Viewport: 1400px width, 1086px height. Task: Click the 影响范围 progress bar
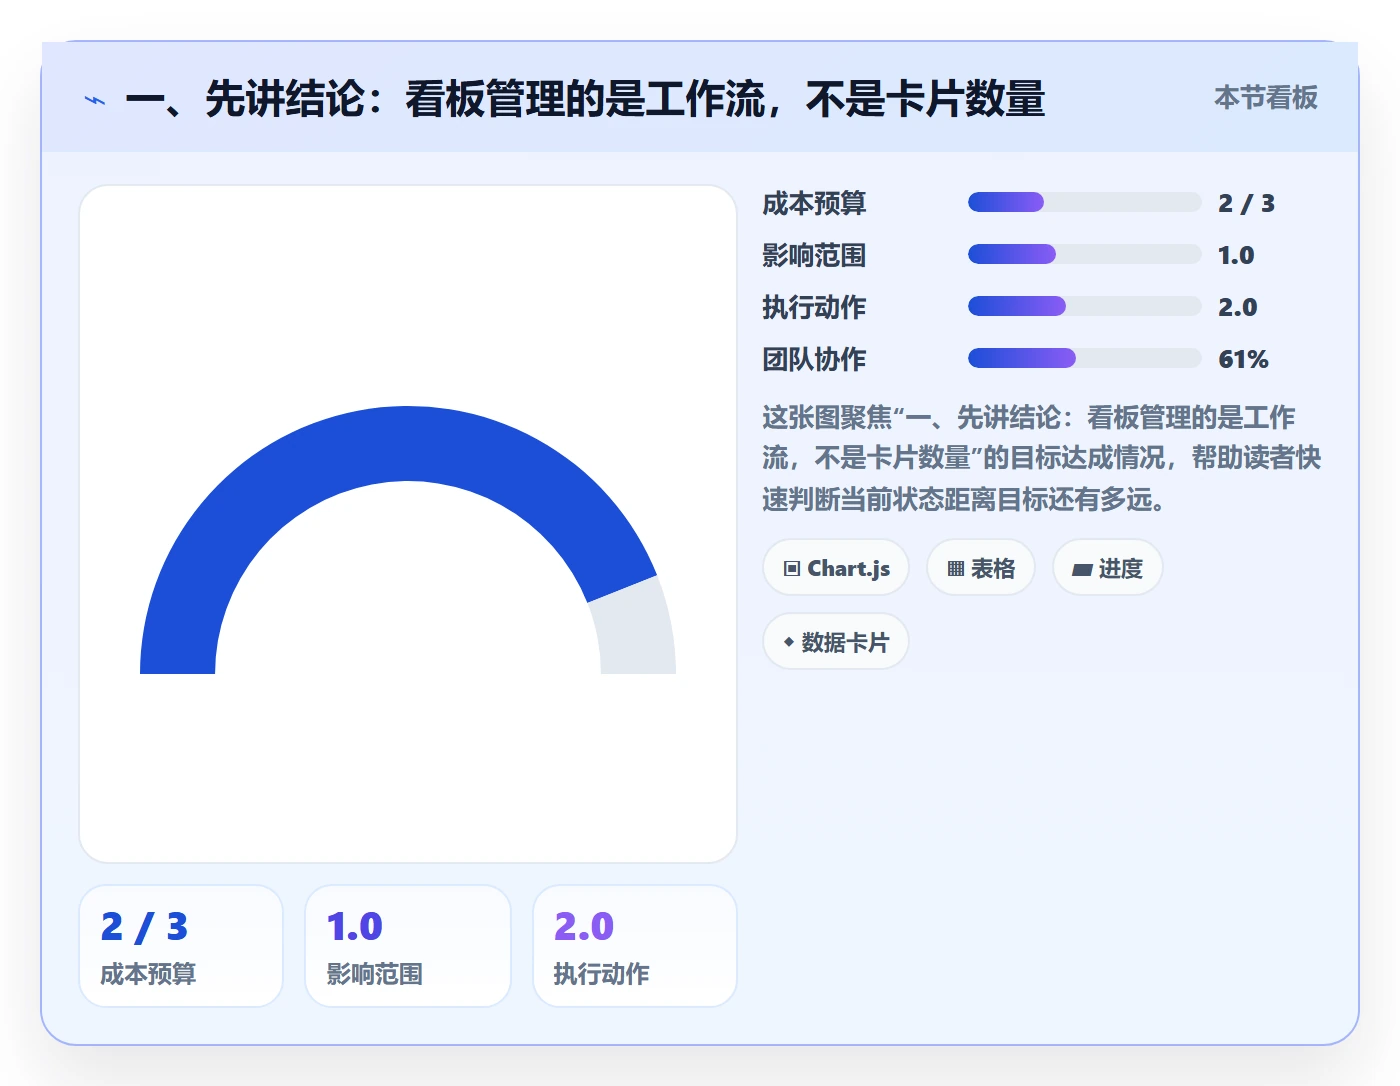click(x=1085, y=254)
